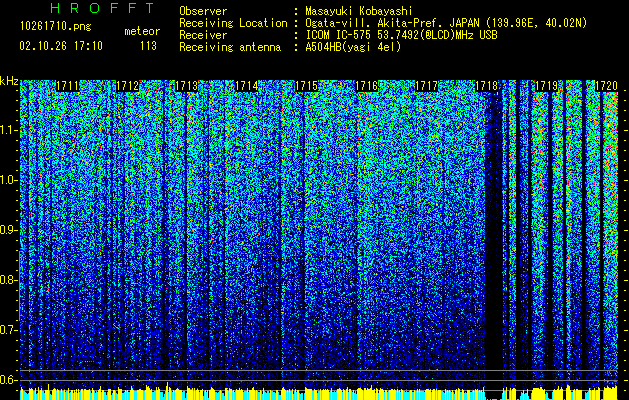Screen dimensions: 629x400
Task: Click the Observer label
Action: [203, 11]
